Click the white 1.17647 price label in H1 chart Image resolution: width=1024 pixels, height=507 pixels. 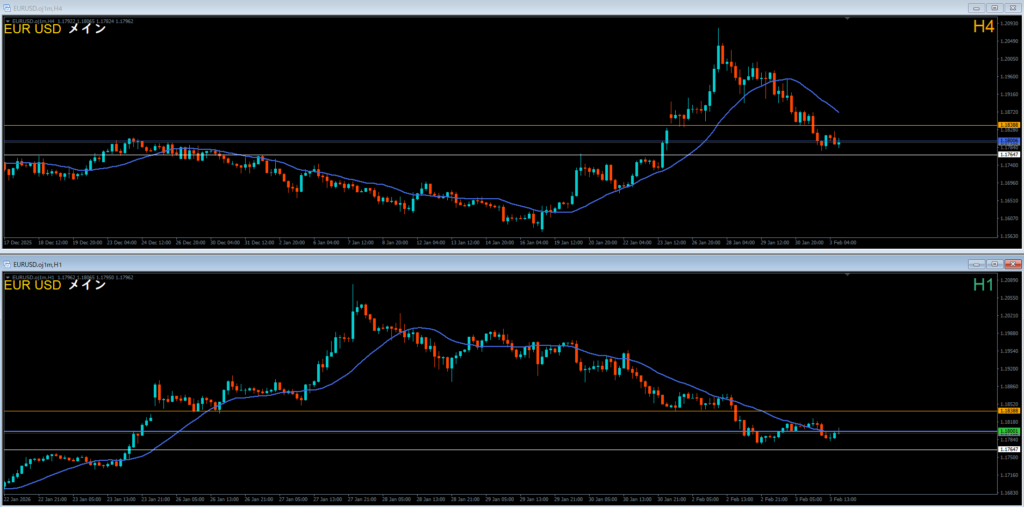(x=1009, y=450)
